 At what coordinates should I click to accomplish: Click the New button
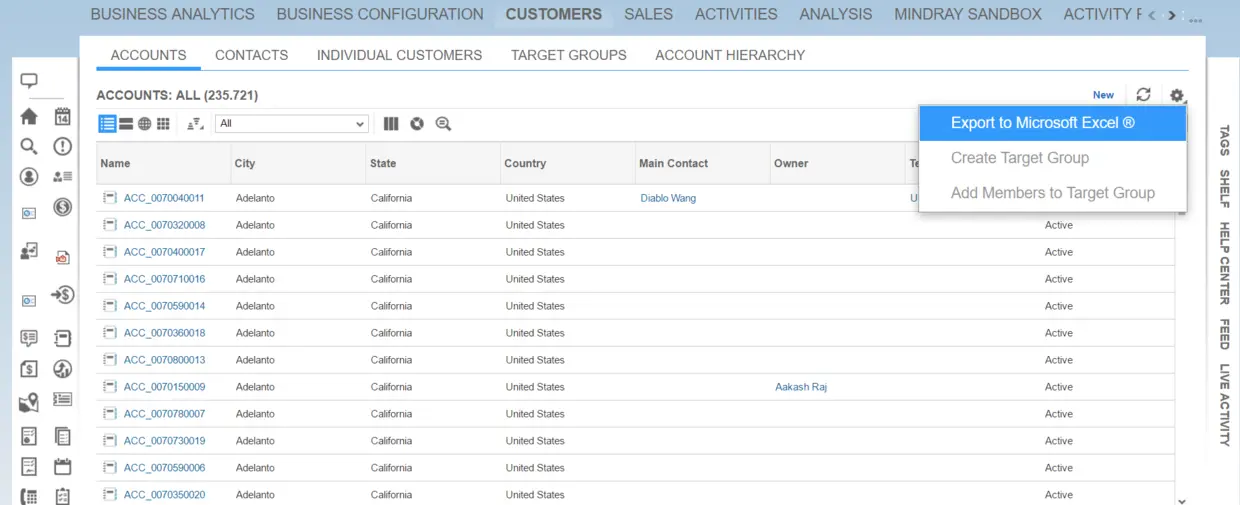(x=1103, y=95)
